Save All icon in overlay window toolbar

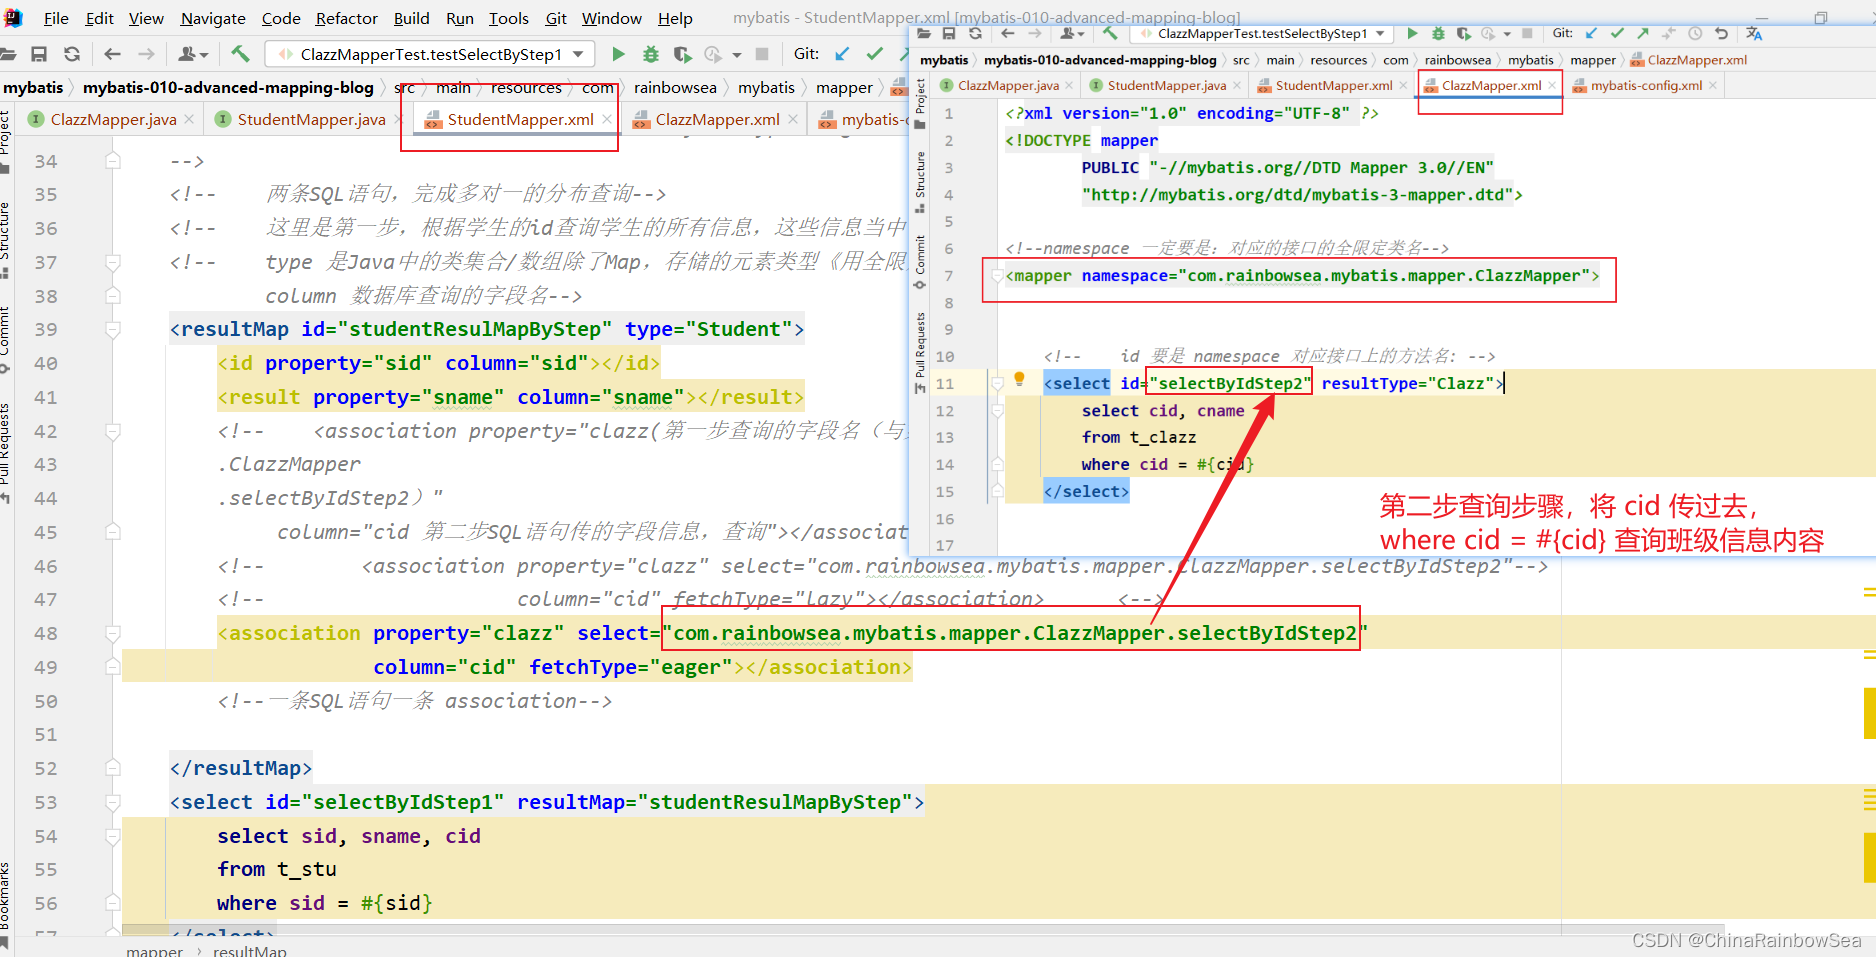tap(949, 34)
